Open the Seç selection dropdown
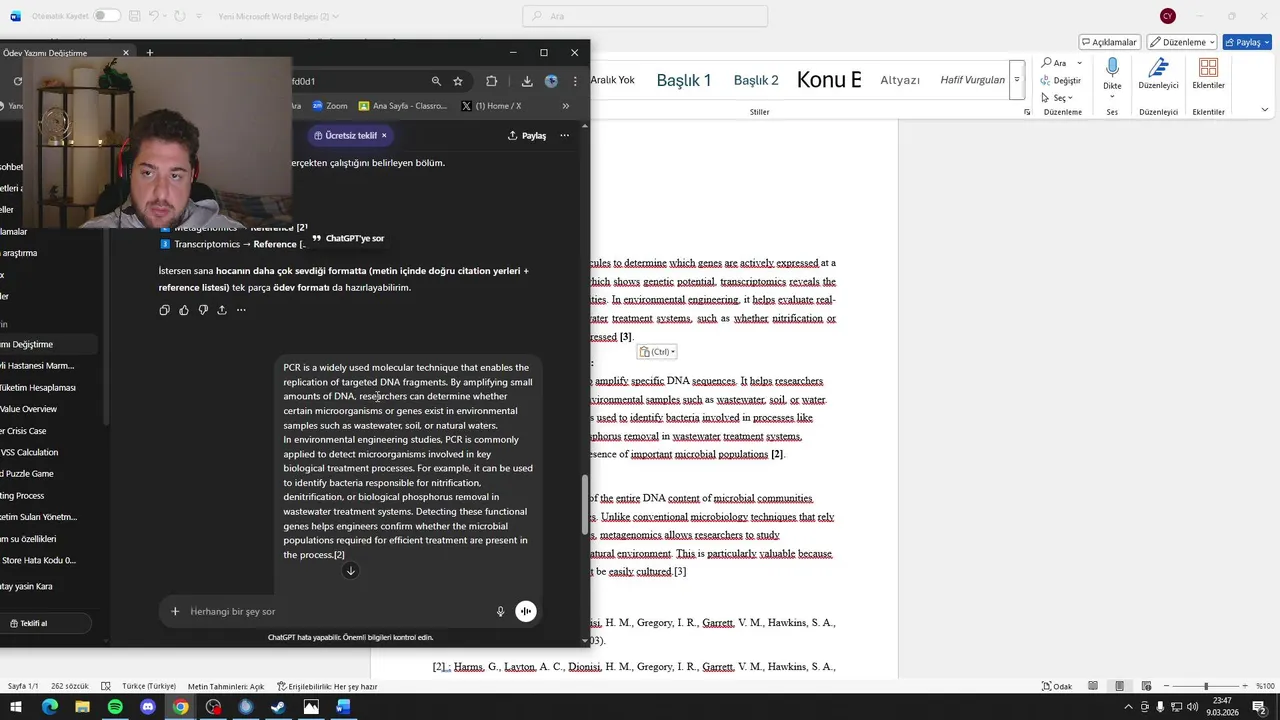The image size is (1280, 720). pos(1057,98)
